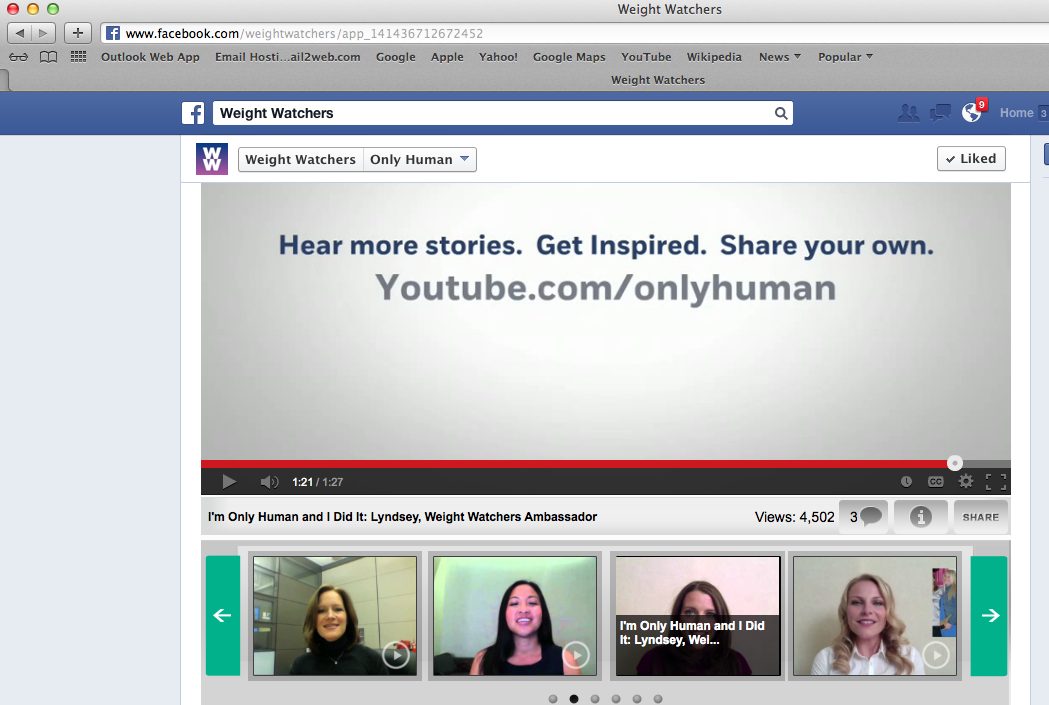Toggle the Liked button
Viewport: 1049px width, 705px height.
tap(971, 159)
